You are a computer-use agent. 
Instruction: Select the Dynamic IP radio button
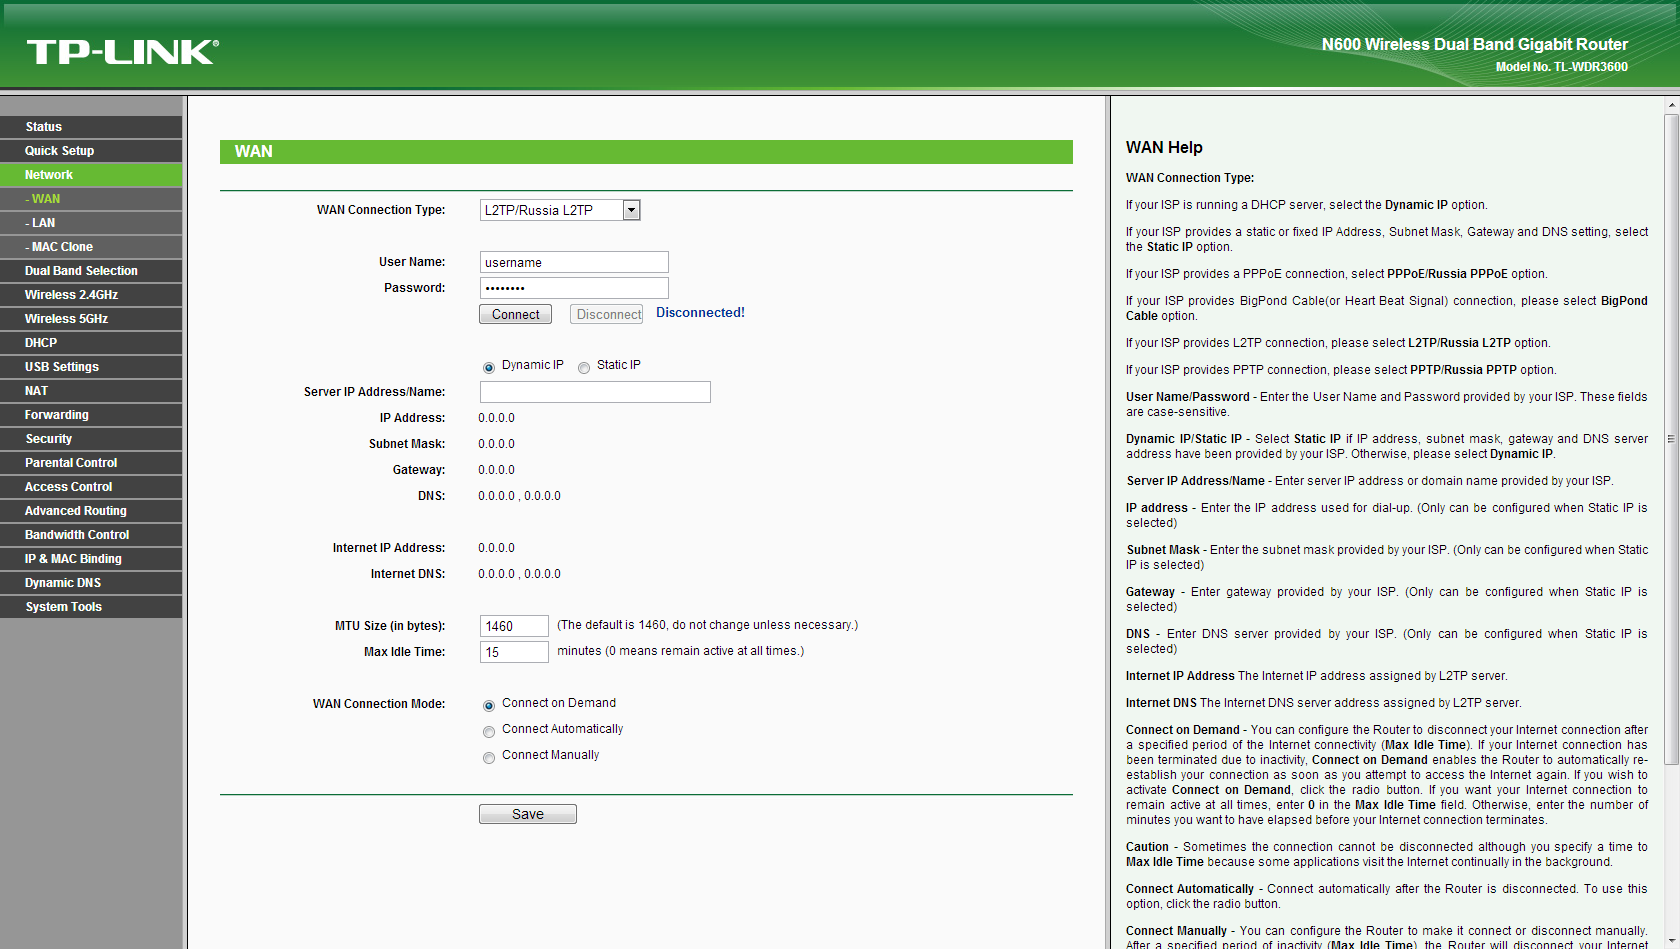489,367
